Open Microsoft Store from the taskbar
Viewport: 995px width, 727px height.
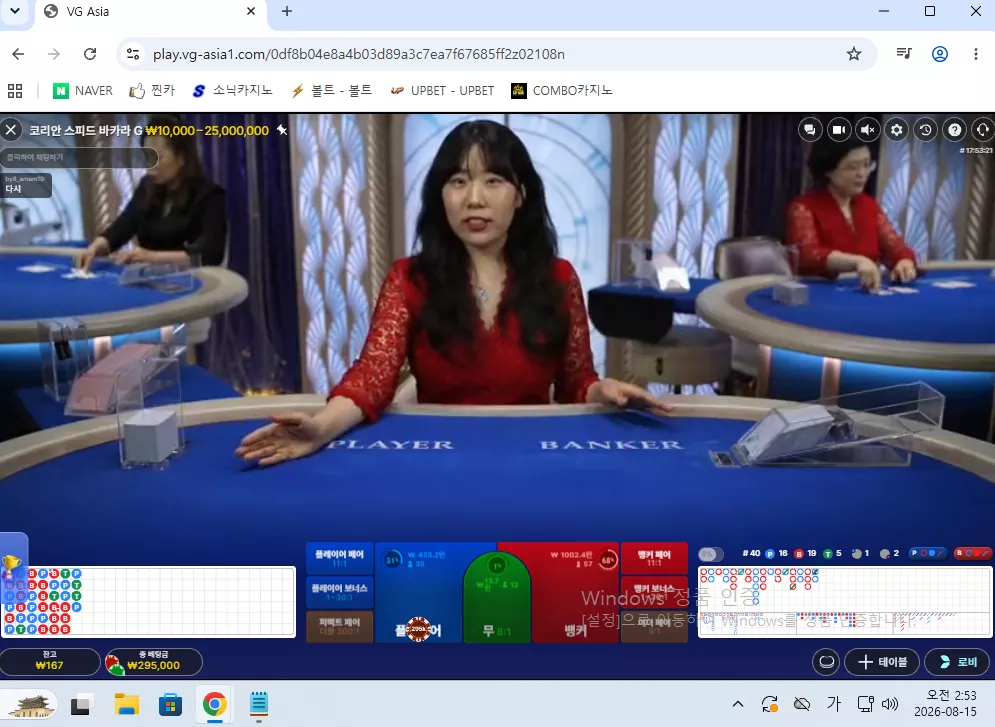point(170,704)
